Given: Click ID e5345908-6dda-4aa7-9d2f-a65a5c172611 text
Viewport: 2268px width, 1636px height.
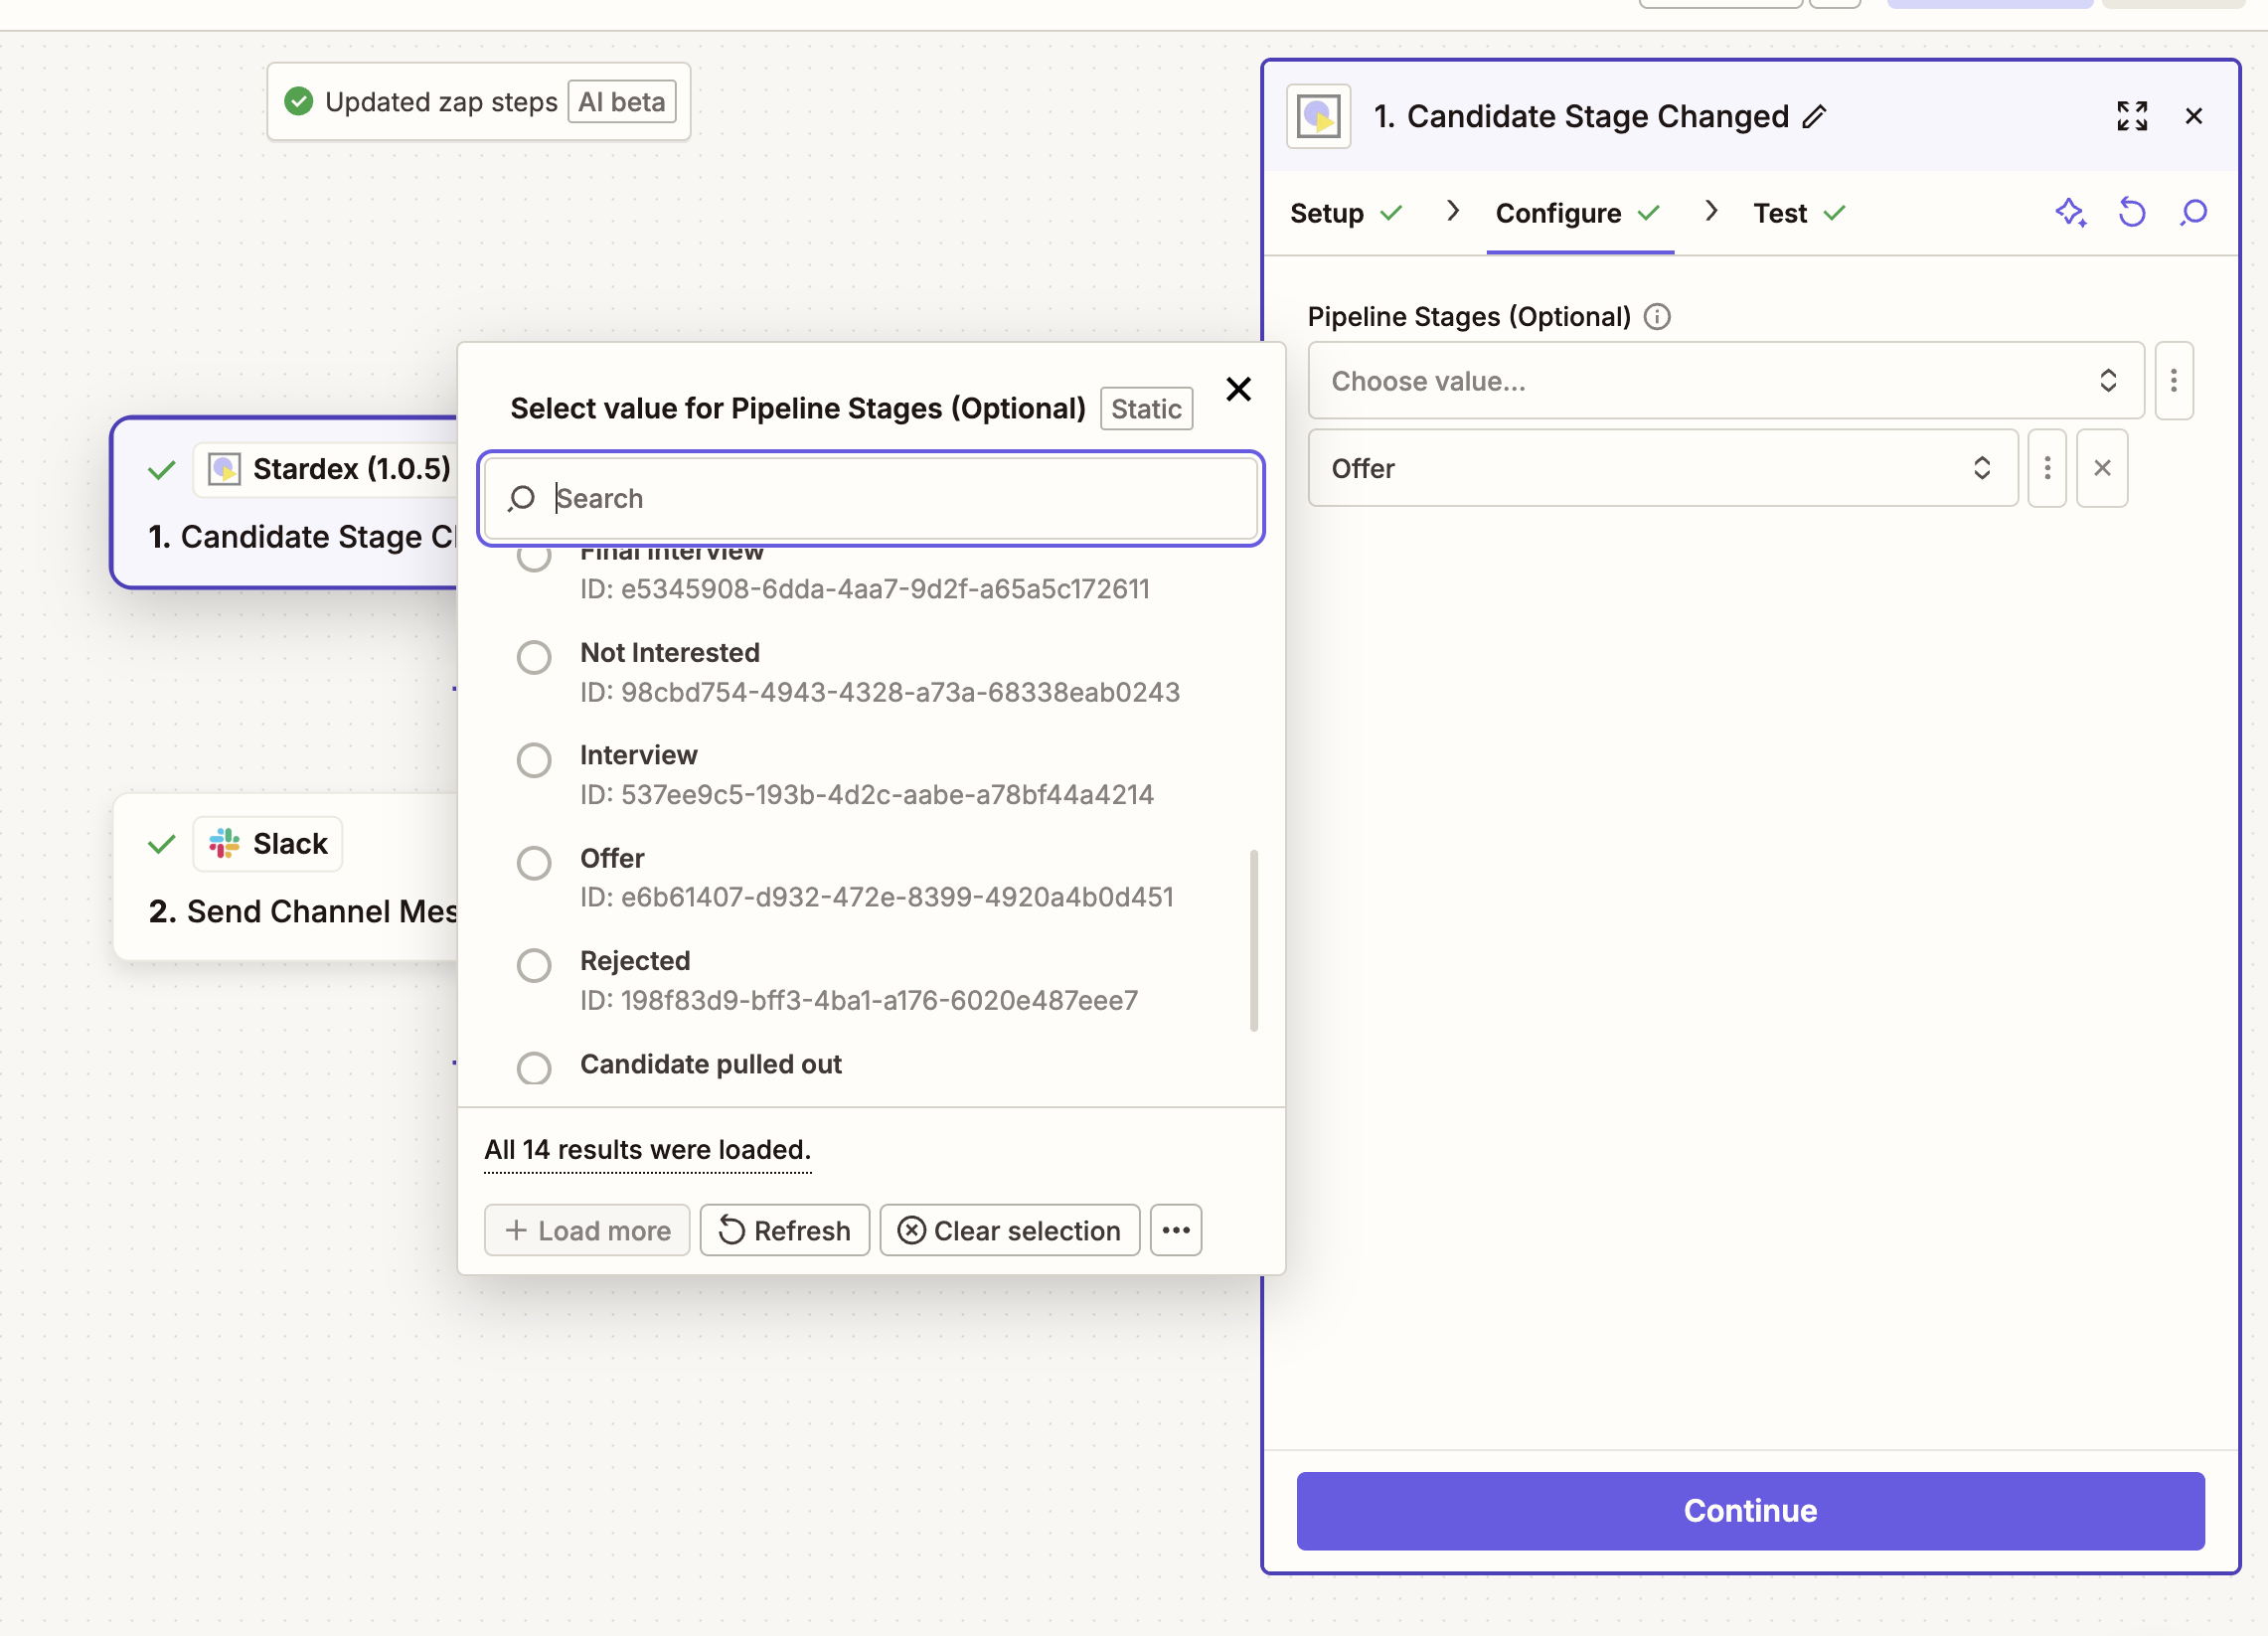Looking at the screenshot, I should (865, 589).
